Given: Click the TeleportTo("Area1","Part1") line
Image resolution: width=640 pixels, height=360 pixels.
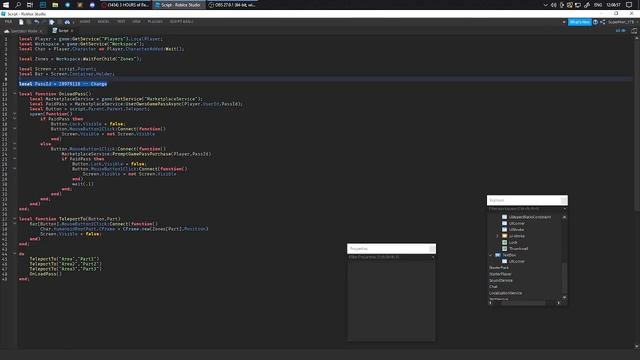Looking at the screenshot, I should point(64,259).
